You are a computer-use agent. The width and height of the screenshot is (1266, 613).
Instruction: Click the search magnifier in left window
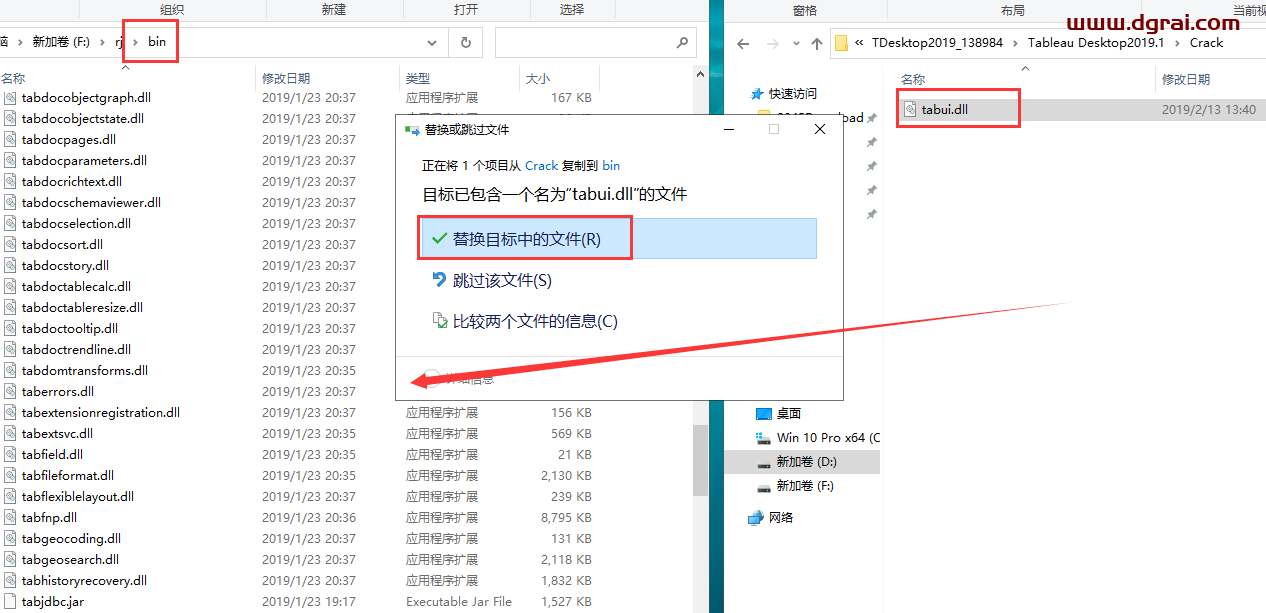[x=681, y=43]
